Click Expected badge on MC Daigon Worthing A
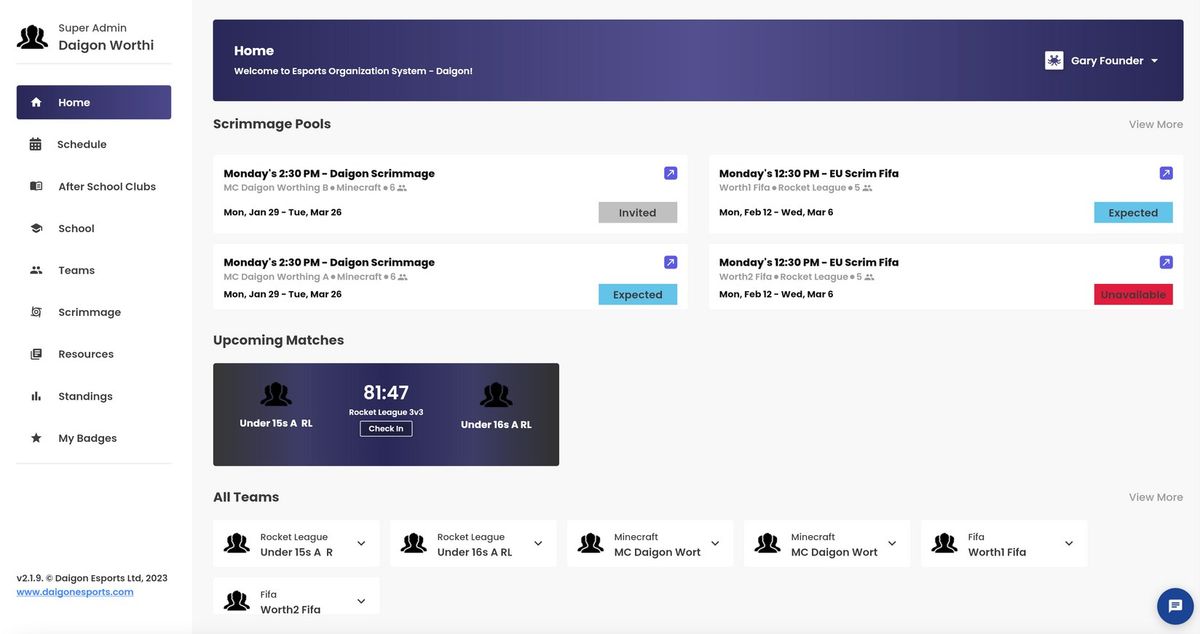The width and height of the screenshot is (1200, 634). (638, 295)
